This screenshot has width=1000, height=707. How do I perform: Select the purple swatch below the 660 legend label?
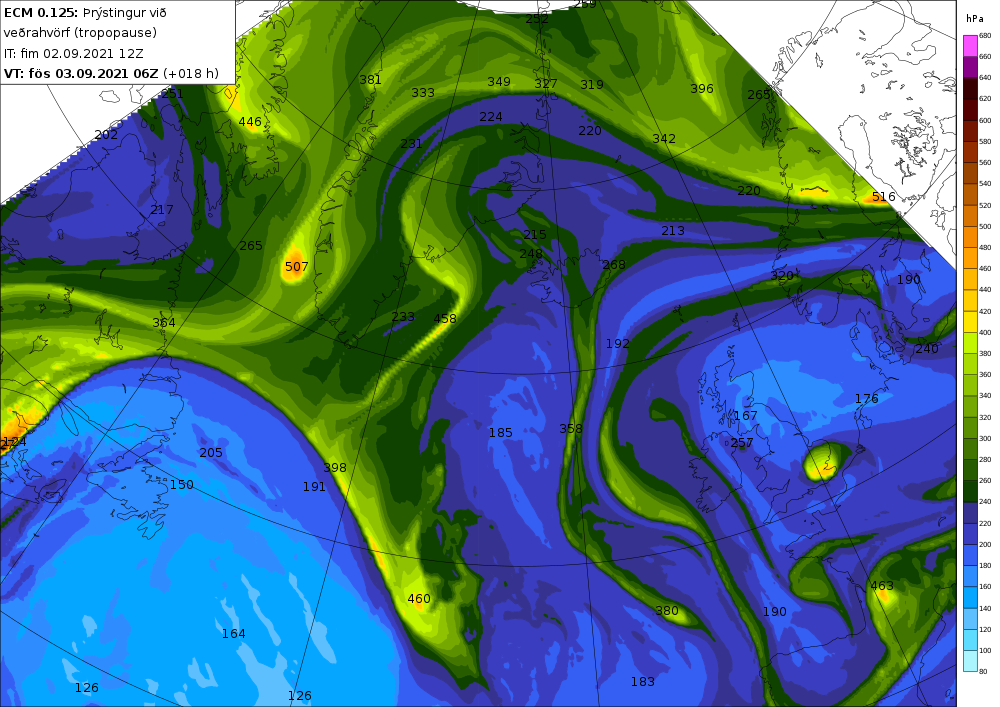[970, 67]
